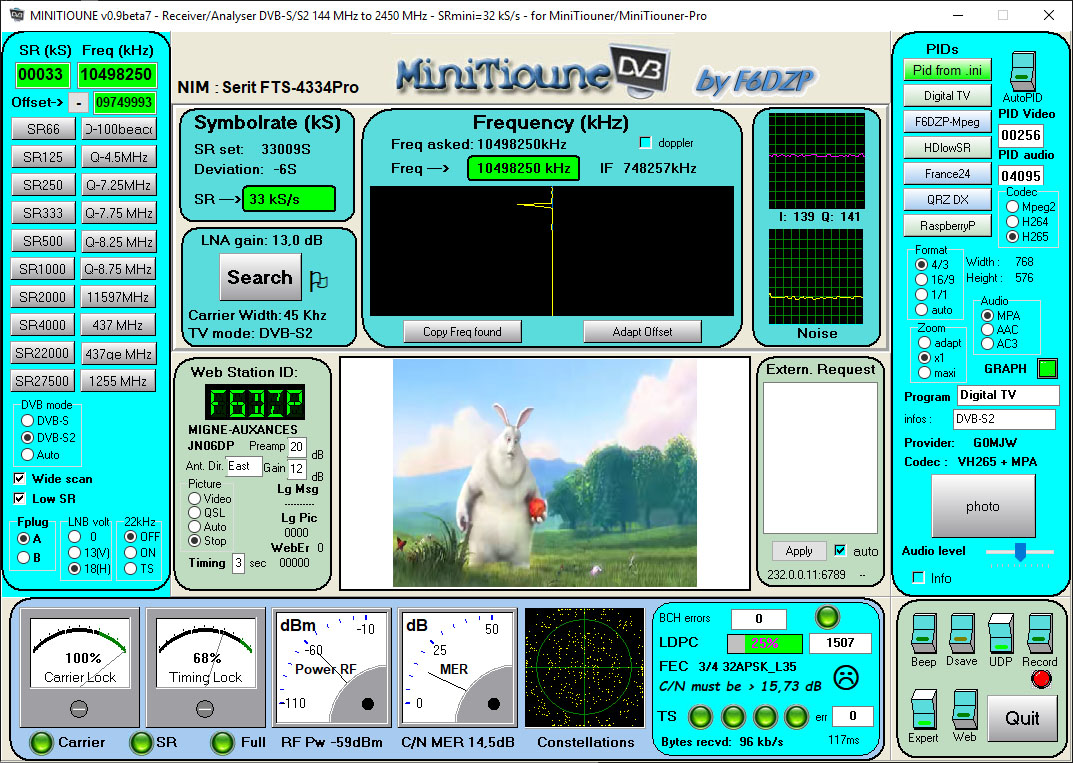Screen dimensions: 1073x763
Task: Flip the Beep switch
Action: click(923, 633)
